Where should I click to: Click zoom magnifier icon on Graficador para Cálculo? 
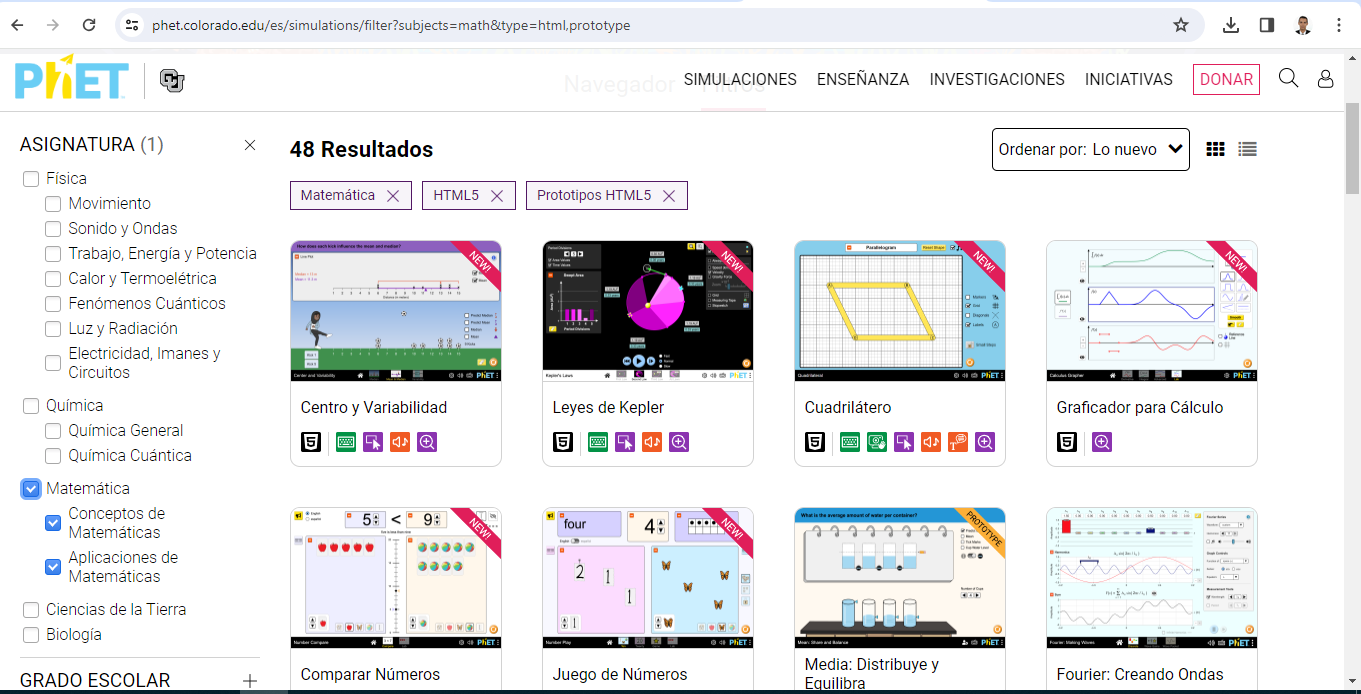1102,441
